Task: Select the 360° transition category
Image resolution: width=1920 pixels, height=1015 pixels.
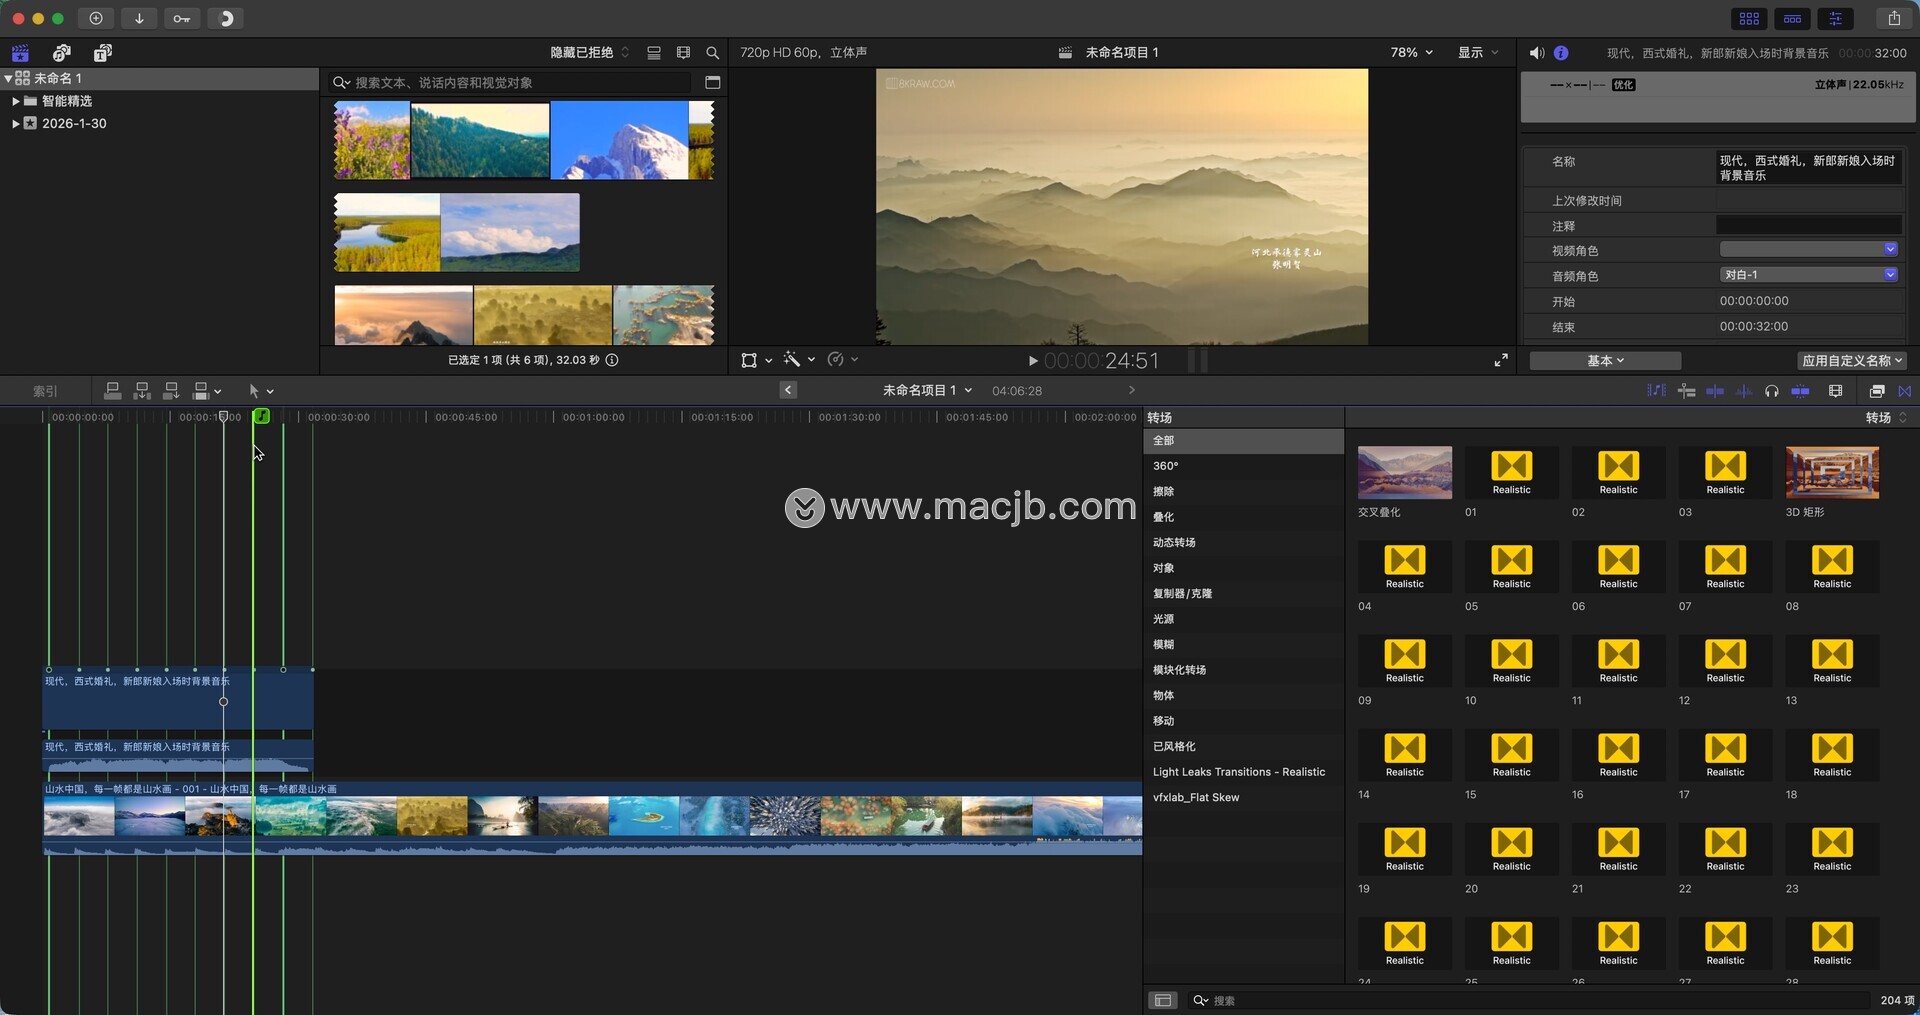Action: (x=1165, y=466)
